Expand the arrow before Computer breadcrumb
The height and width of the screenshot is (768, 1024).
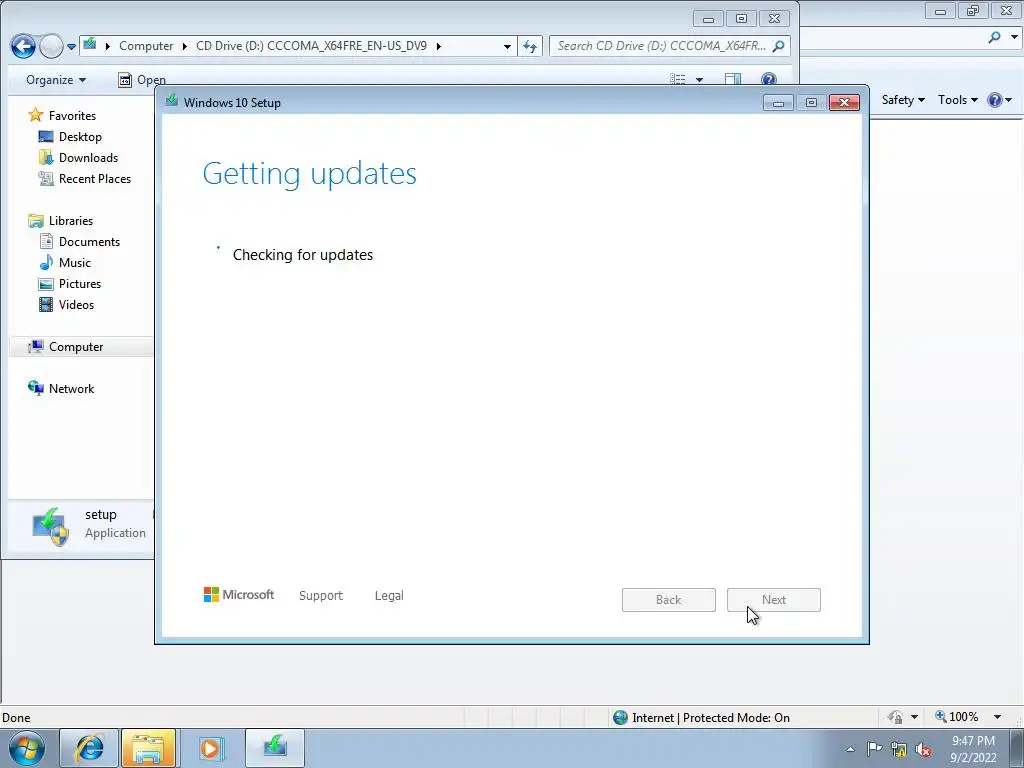(x=107, y=46)
